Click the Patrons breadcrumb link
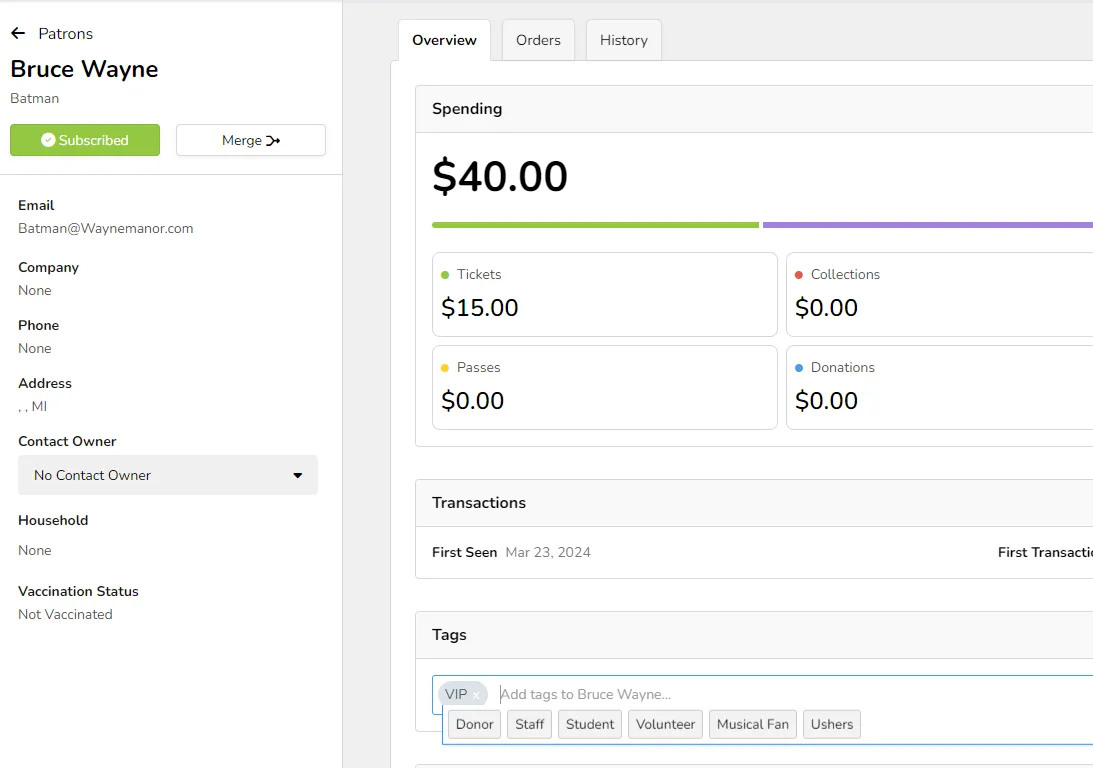The width and height of the screenshot is (1093, 768). (66, 33)
